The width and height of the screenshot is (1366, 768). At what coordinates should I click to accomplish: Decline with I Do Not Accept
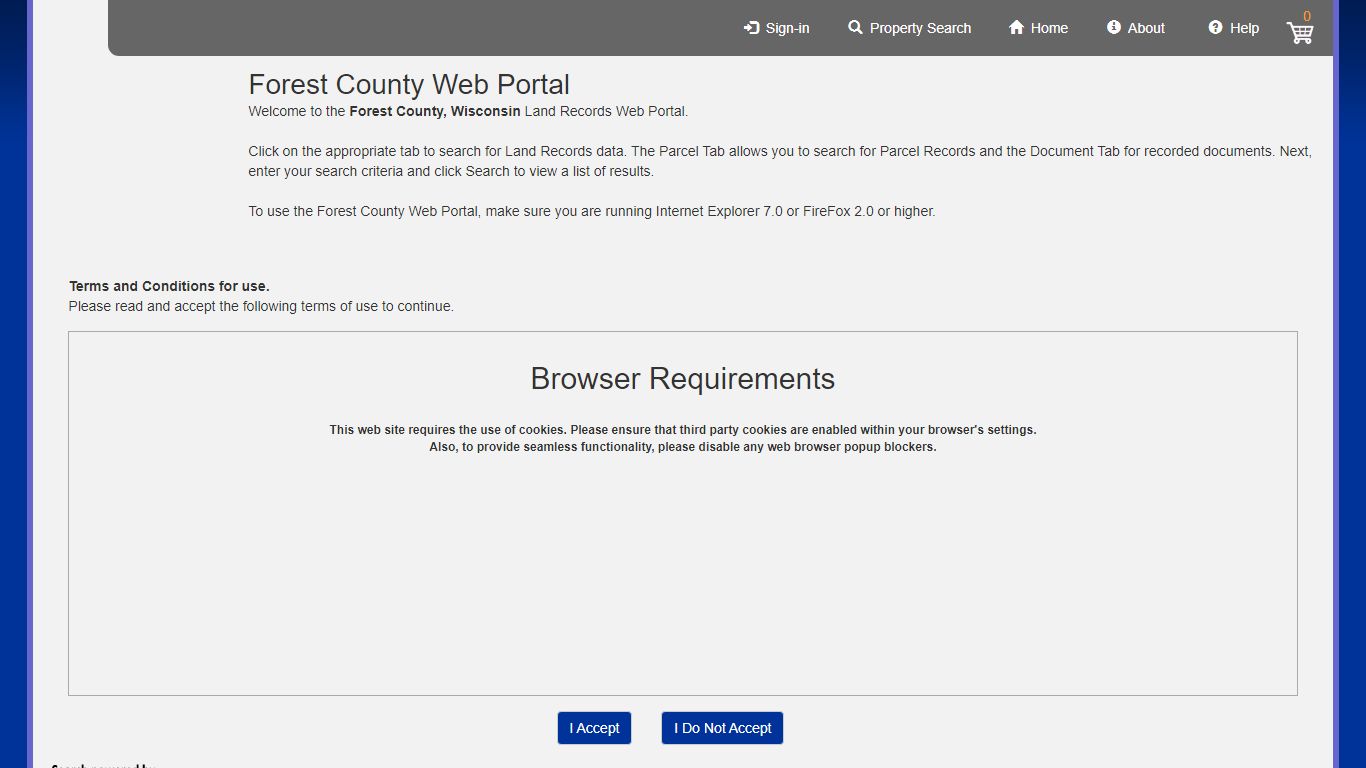pos(722,728)
